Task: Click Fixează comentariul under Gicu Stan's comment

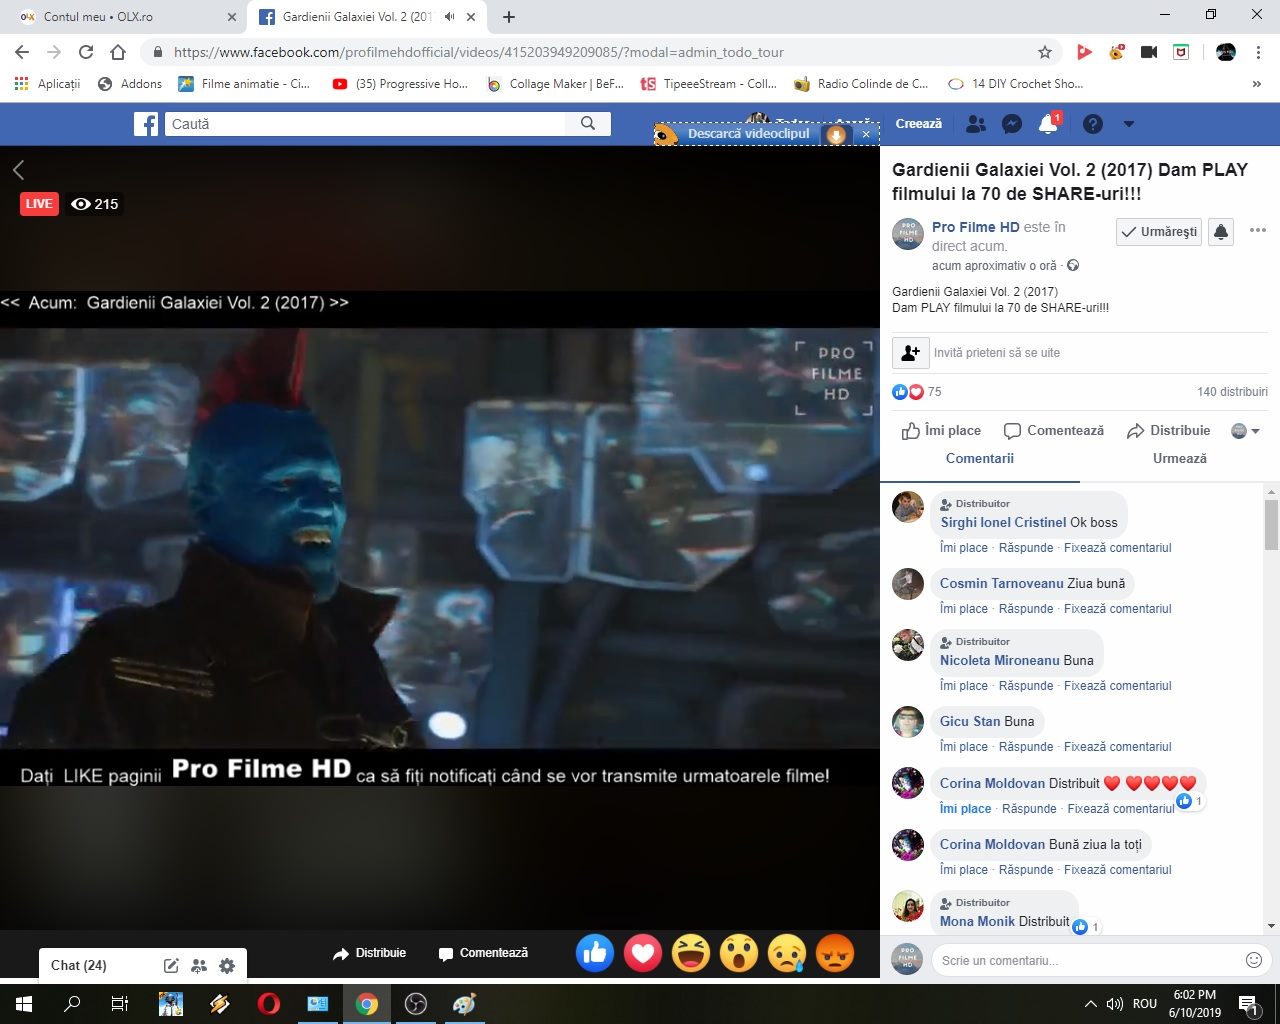Action: click(1118, 747)
